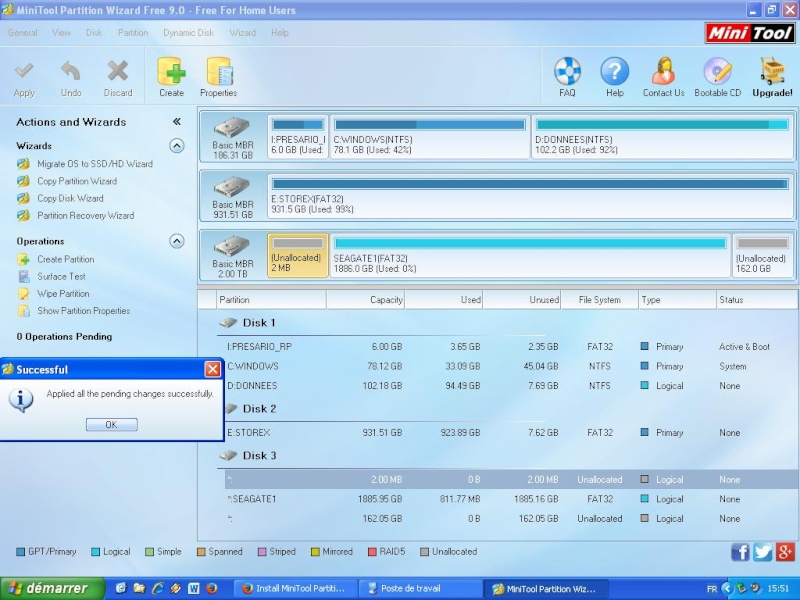Open the Facebook share icon
The width and height of the screenshot is (800, 600).
click(x=740, y=552)
